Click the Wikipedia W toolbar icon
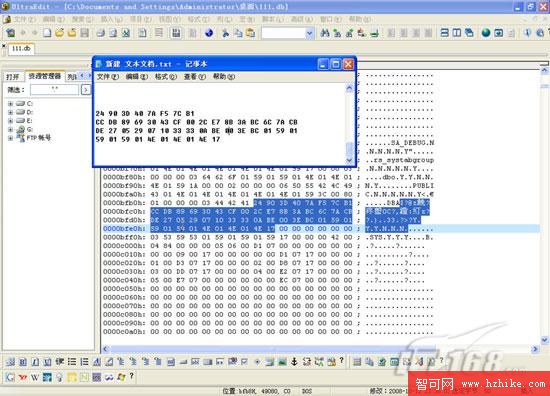 (x=35, y=377)
